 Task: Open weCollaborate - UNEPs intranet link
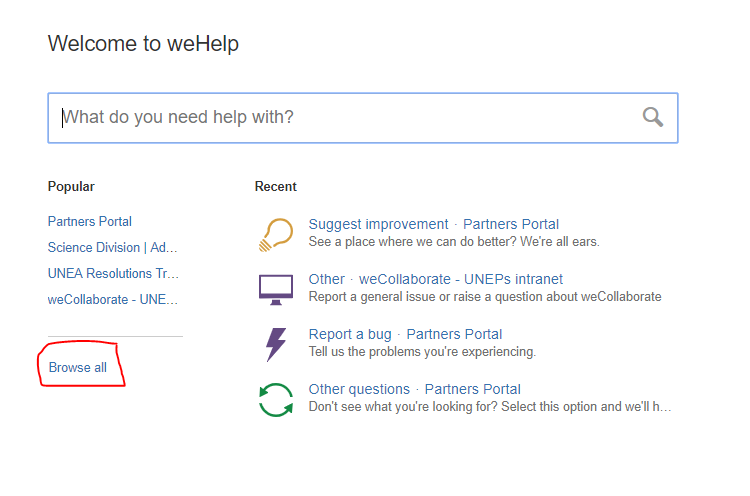pos(461,279)
